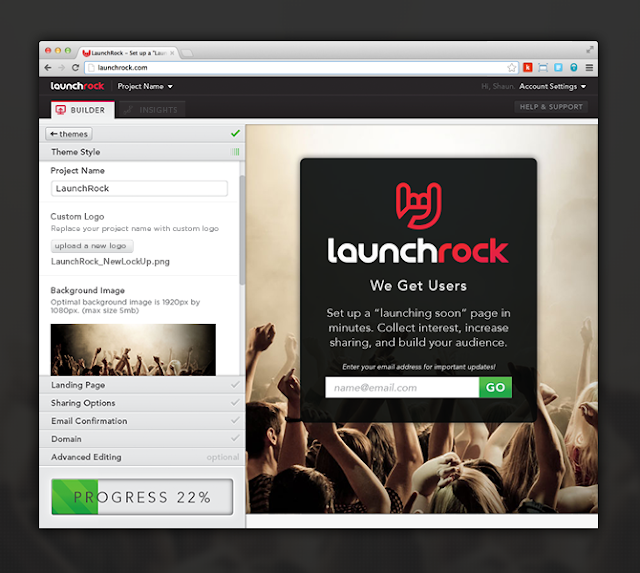Screen dimensions: 640x573
Task: Click the Project Name text field
Action: pyautogui.click(x=139, y=188)
